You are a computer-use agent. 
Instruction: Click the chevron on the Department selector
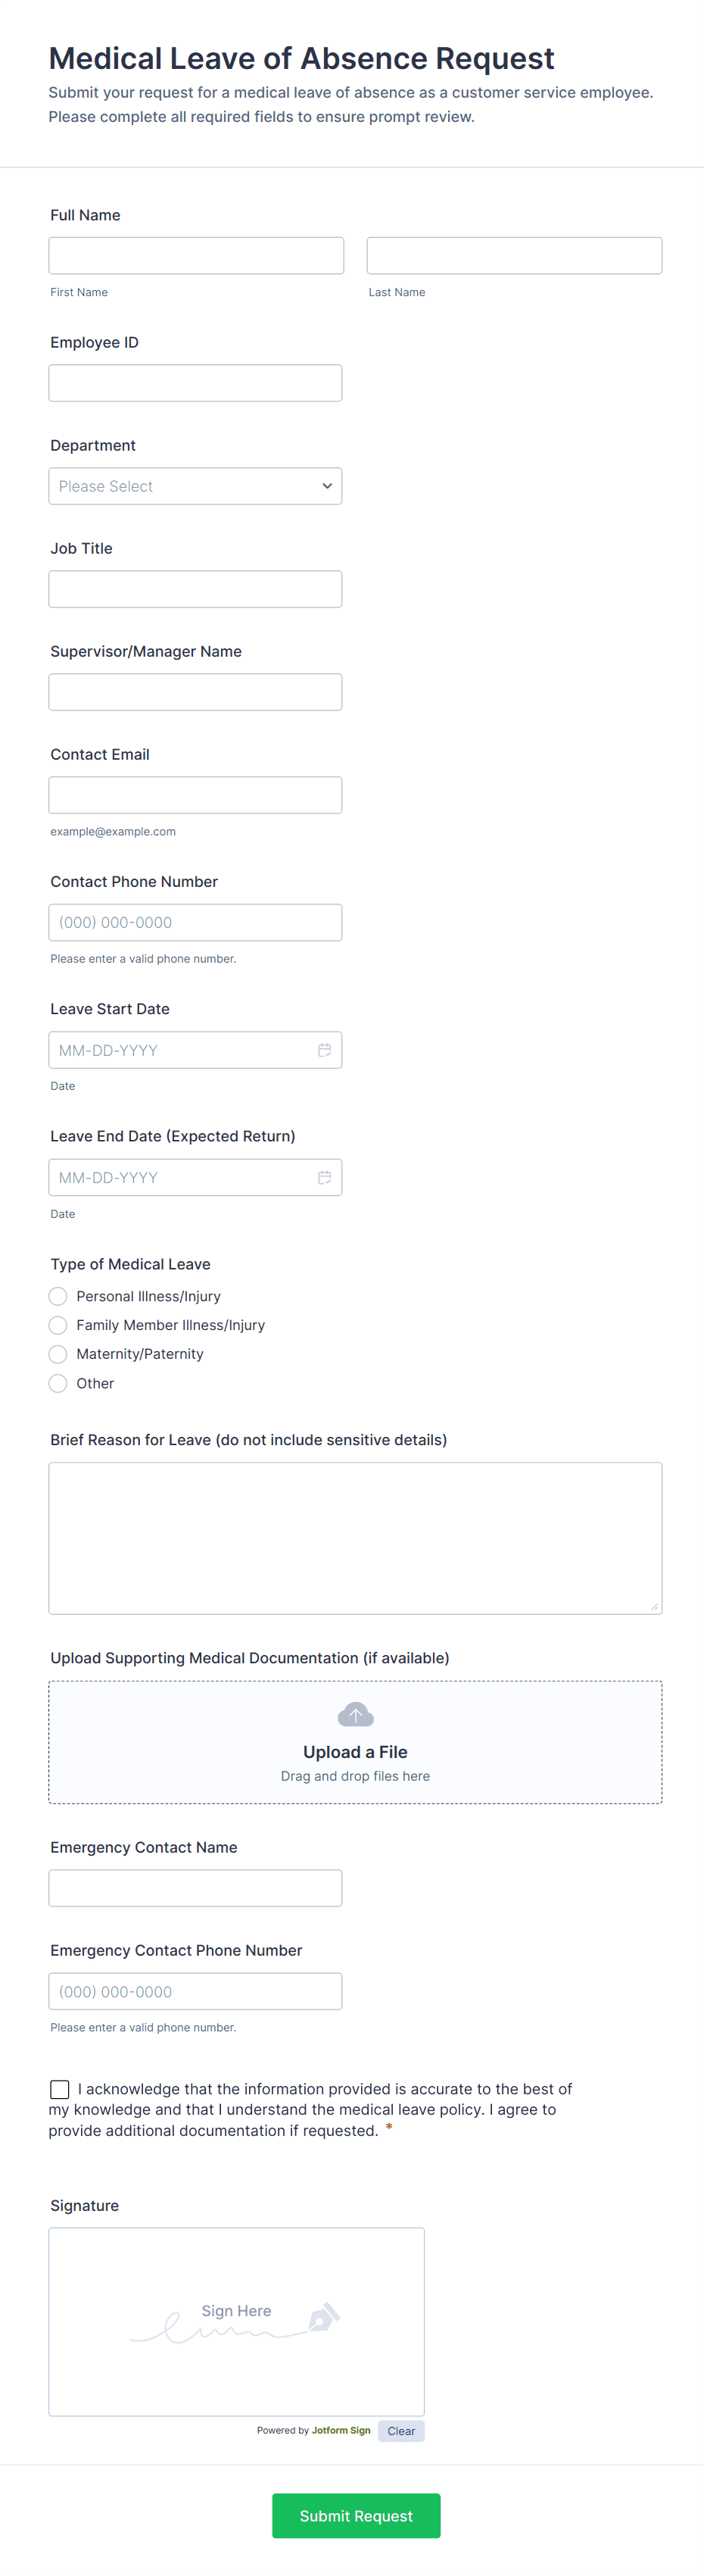tap(327, 486)
